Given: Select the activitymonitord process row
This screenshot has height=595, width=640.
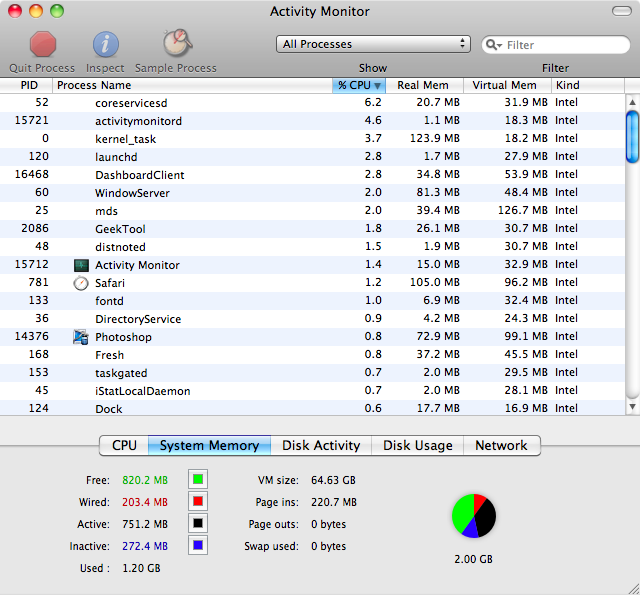Looking at the screenshot, I should (x=312, y=121).
